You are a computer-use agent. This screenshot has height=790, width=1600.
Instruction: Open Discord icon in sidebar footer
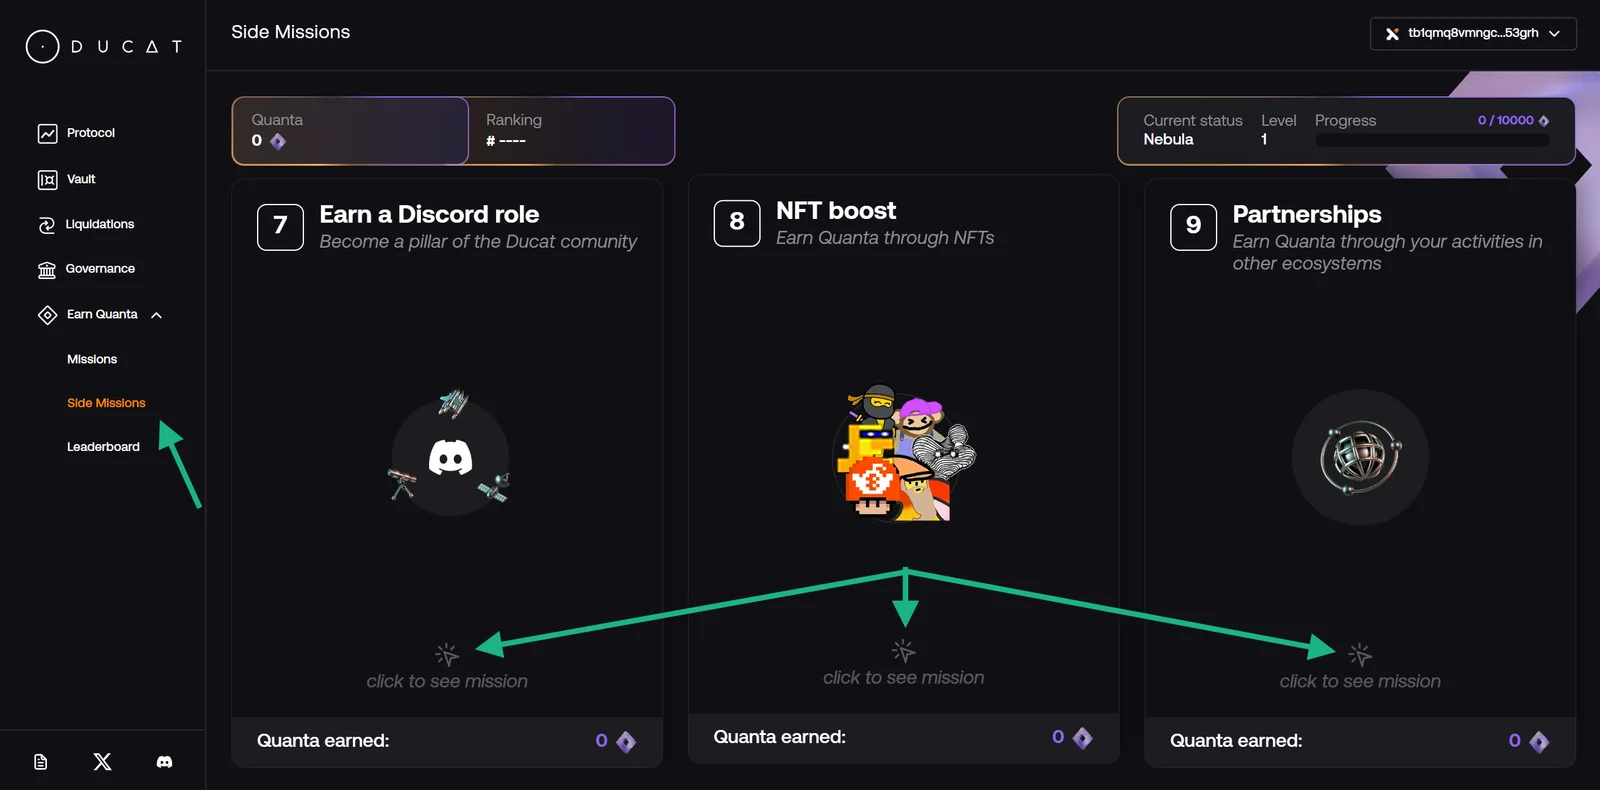[164, 762]
